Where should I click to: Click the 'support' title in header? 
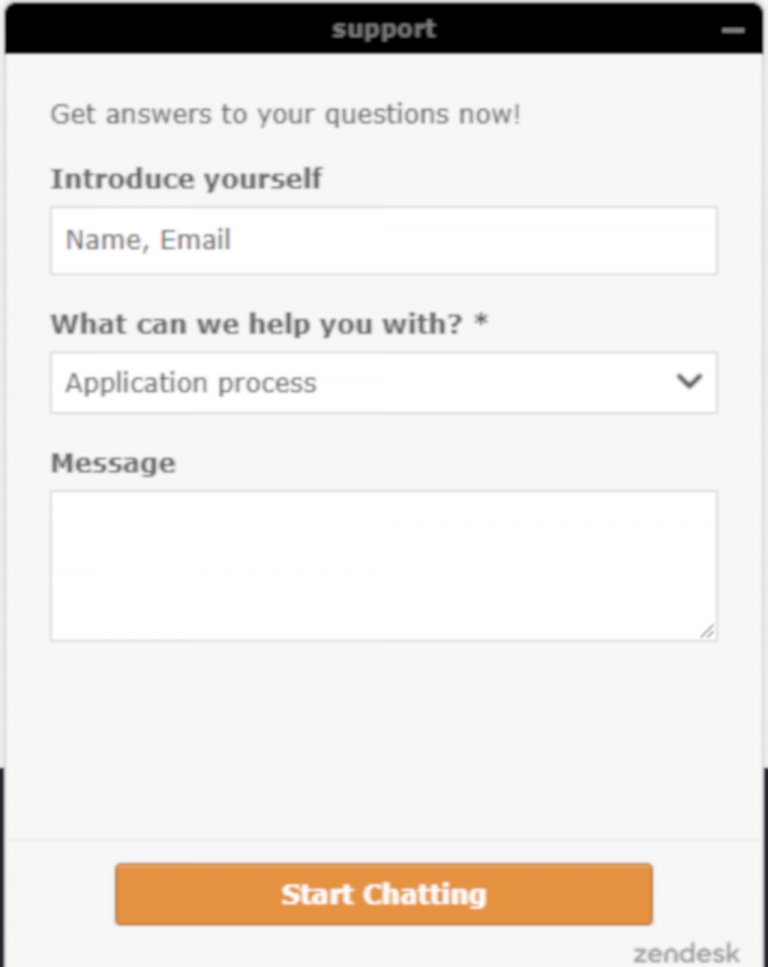point(384,29)
